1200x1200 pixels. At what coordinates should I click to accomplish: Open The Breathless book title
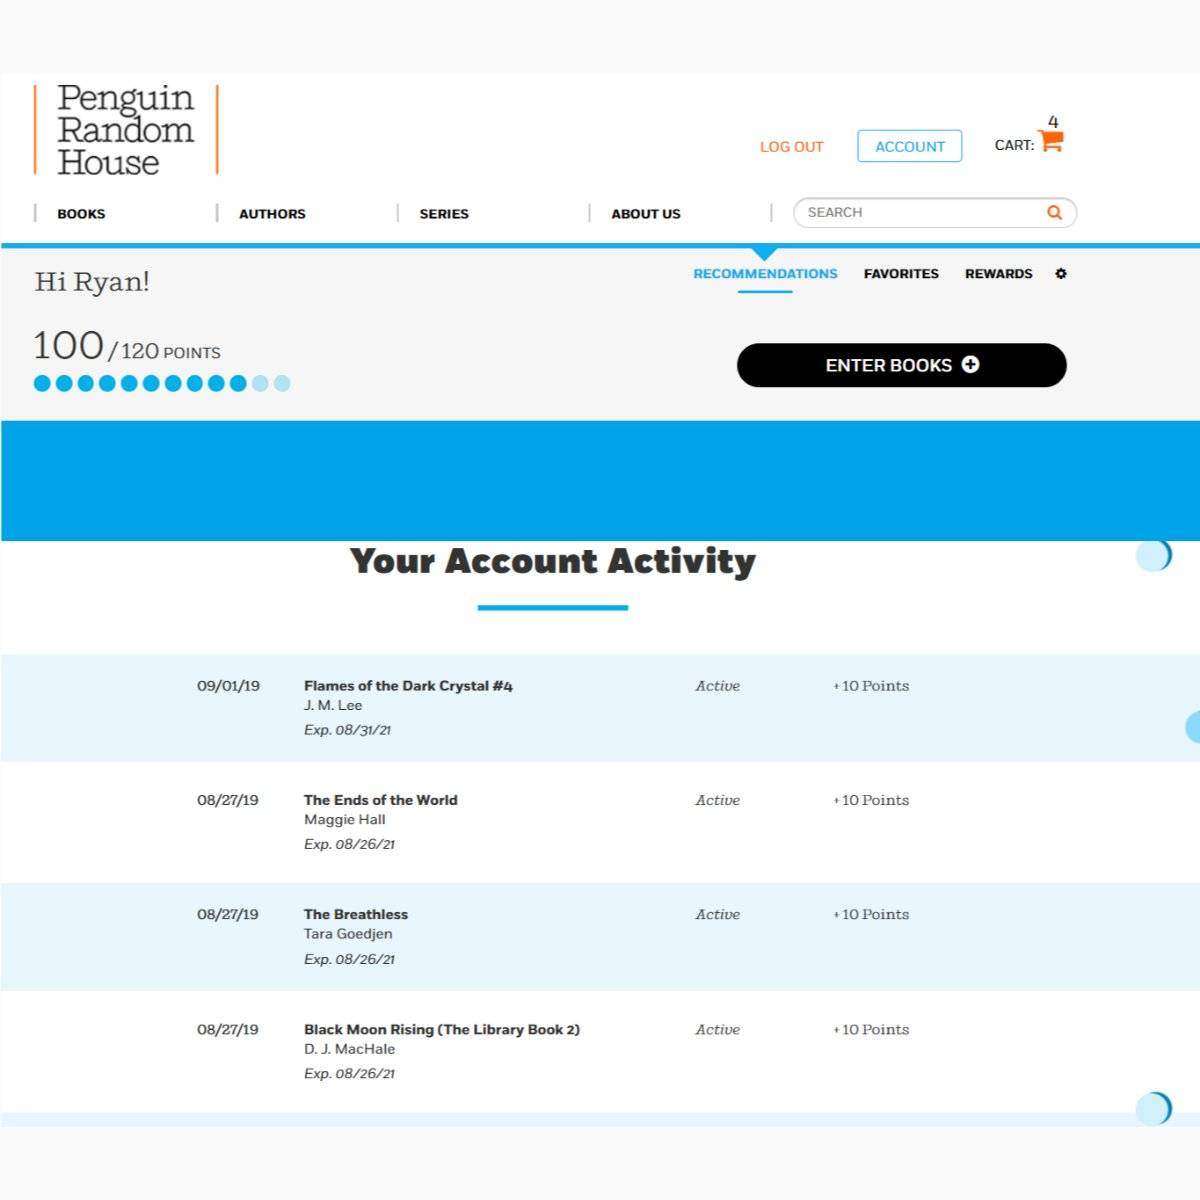coord(356,914)
